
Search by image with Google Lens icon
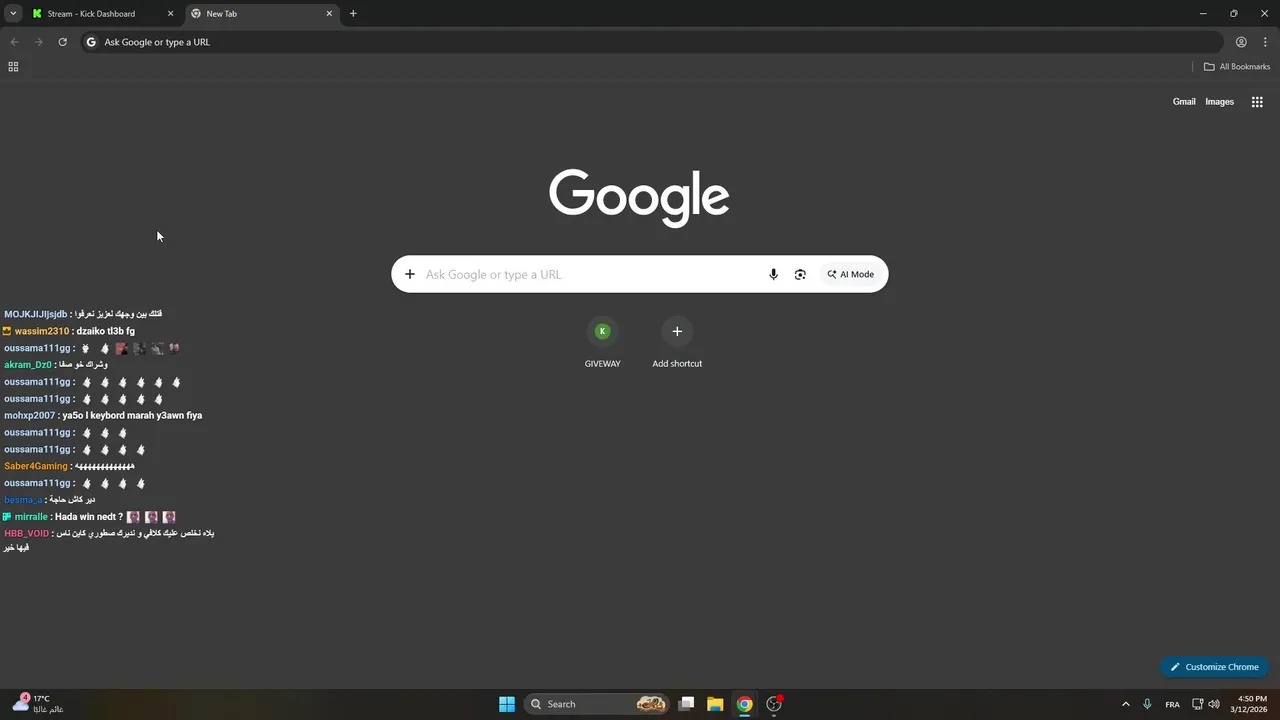tap(800, 274)
